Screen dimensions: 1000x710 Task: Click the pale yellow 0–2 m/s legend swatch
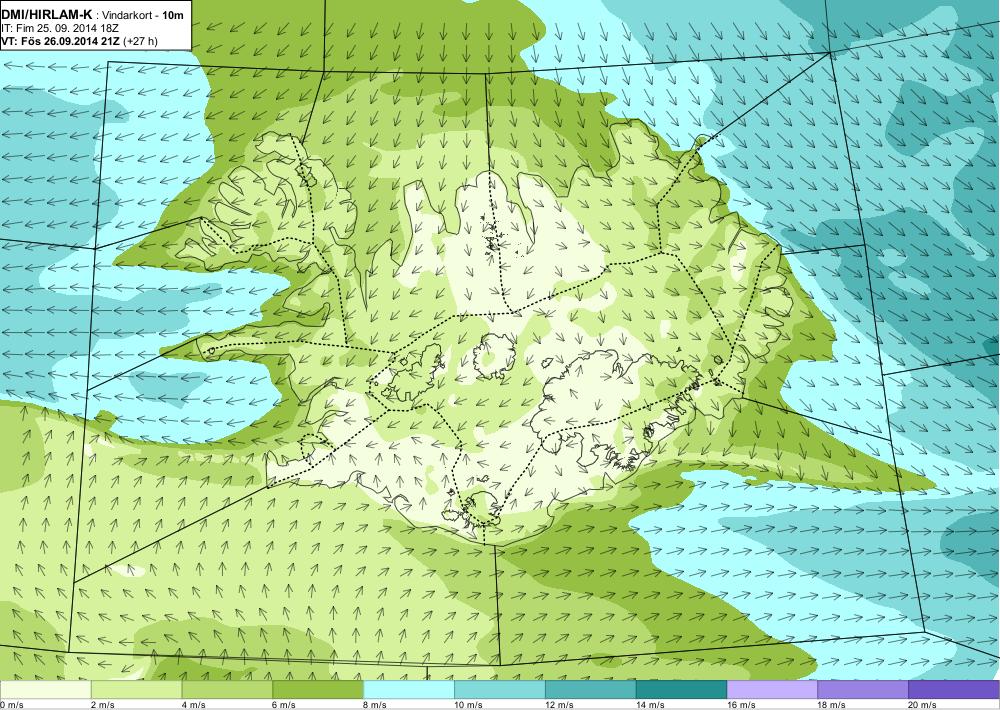[x=45, y=690]
